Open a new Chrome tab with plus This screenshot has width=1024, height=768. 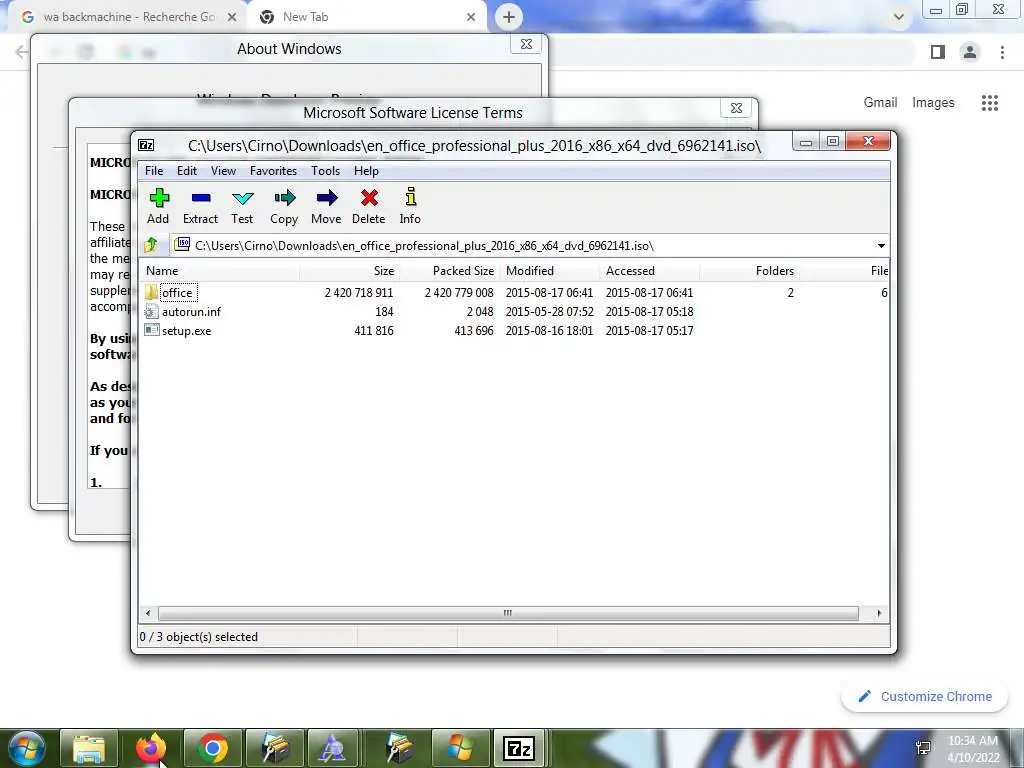click(x=509, y=17)
